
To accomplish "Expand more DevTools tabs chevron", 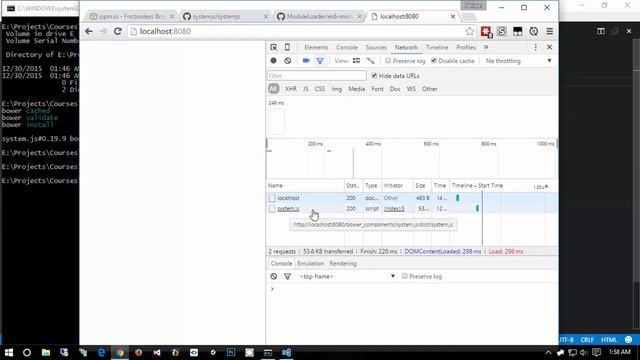I will [486, 47].
